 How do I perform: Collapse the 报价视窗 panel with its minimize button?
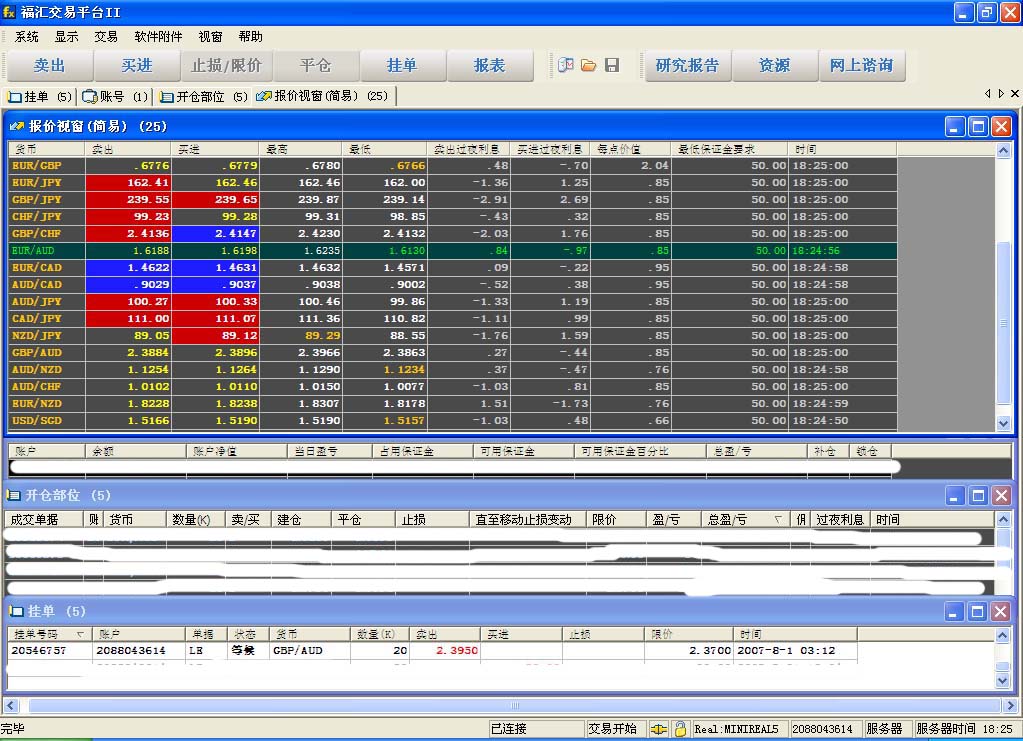[x=953, y=126]
